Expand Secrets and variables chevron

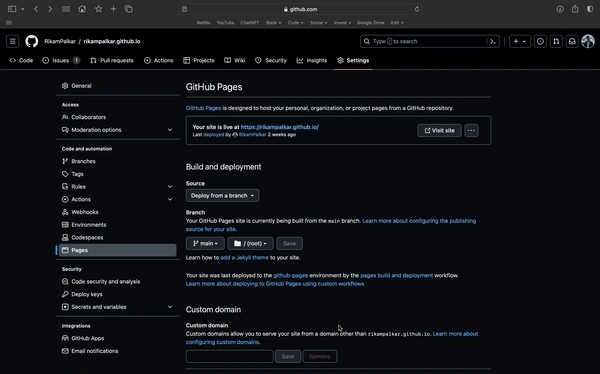tap(170, 307)
